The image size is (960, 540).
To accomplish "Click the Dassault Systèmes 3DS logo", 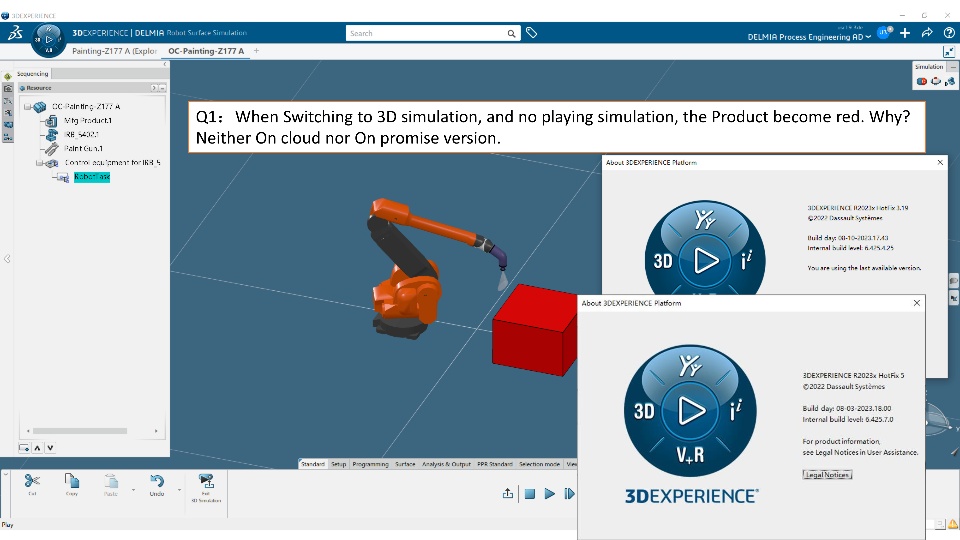I will (x=15, y=33).
